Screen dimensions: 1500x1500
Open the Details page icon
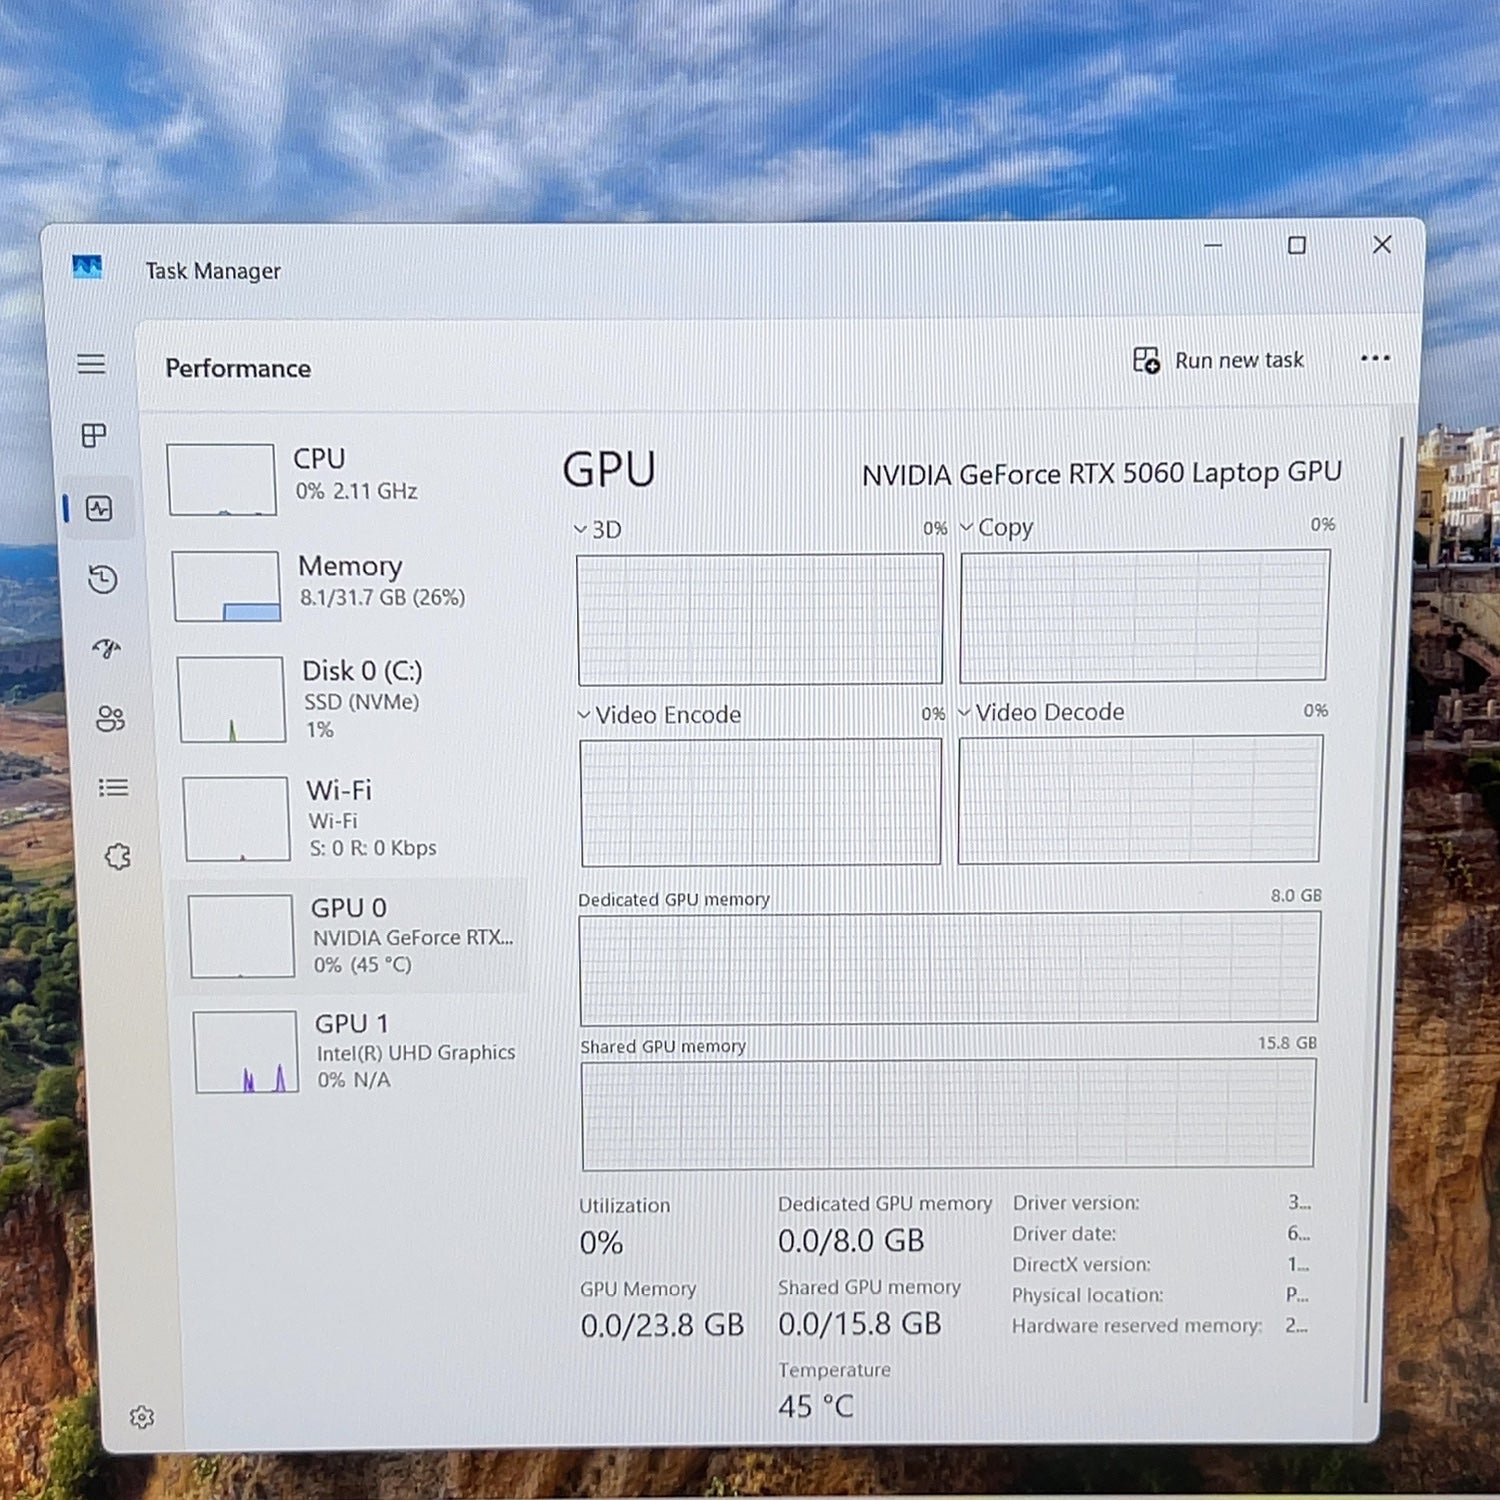tap(113, 788)
